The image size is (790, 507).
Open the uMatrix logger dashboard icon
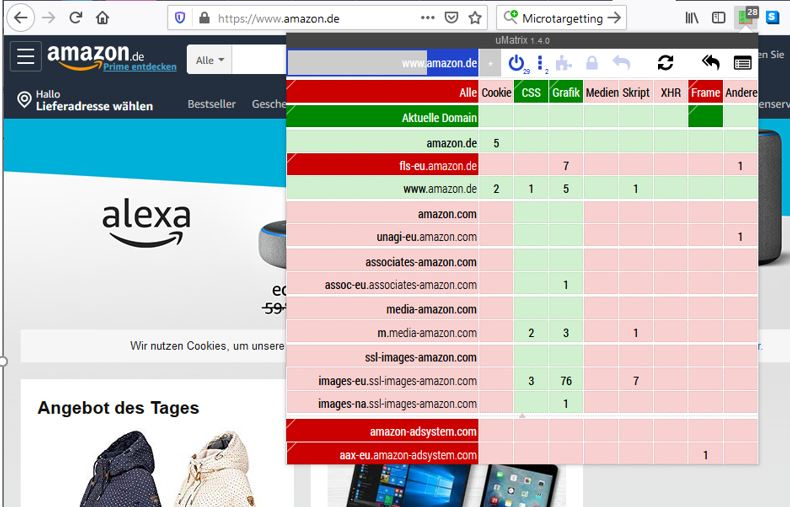click(x=743, y=64)
